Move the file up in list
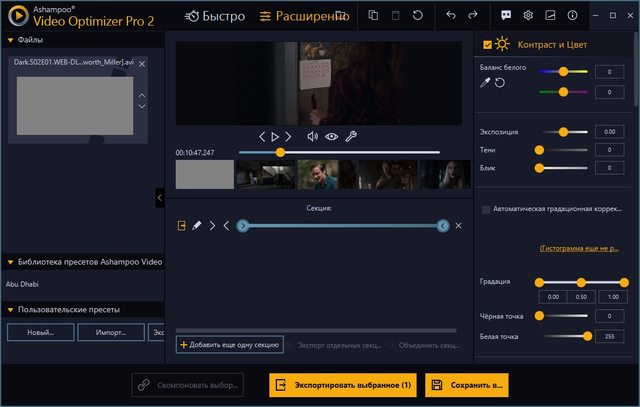This screenshot has width=640, height=407. point(142,96)
